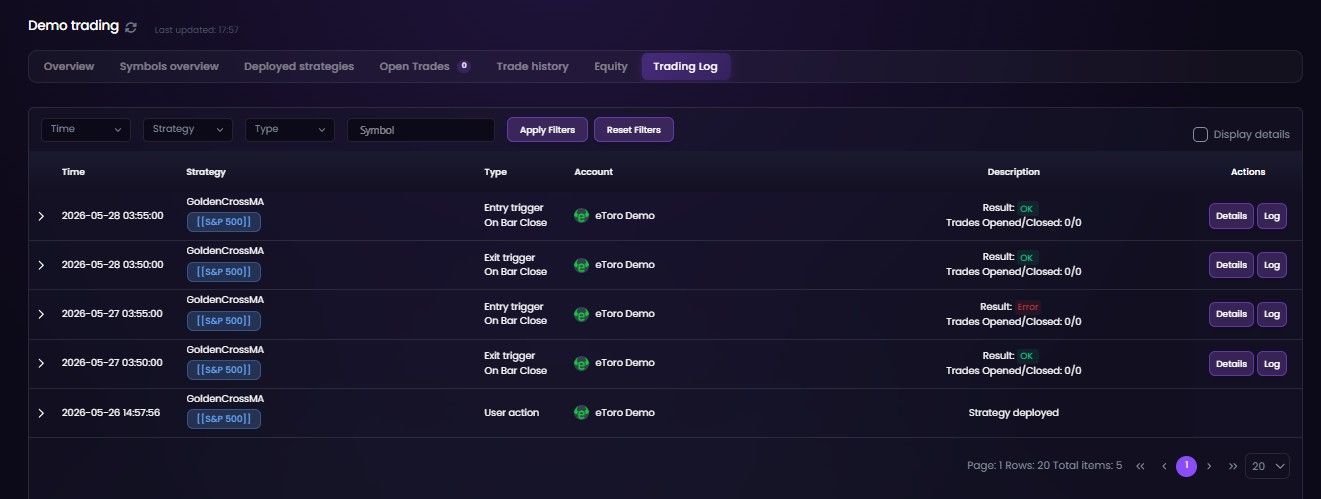
Task: Change rows per page from 20
Action: 1267,466
